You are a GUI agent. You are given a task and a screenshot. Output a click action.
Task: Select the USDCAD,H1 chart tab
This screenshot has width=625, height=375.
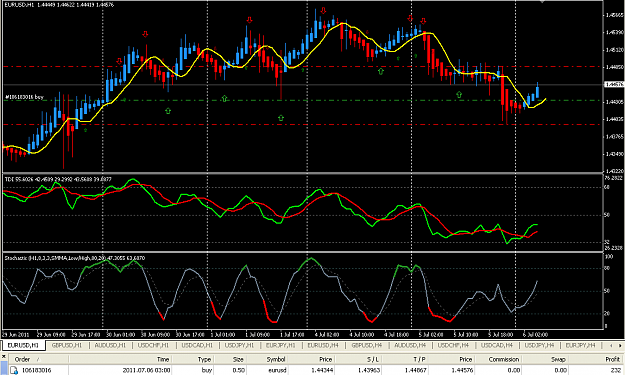[x=197, y=346]
